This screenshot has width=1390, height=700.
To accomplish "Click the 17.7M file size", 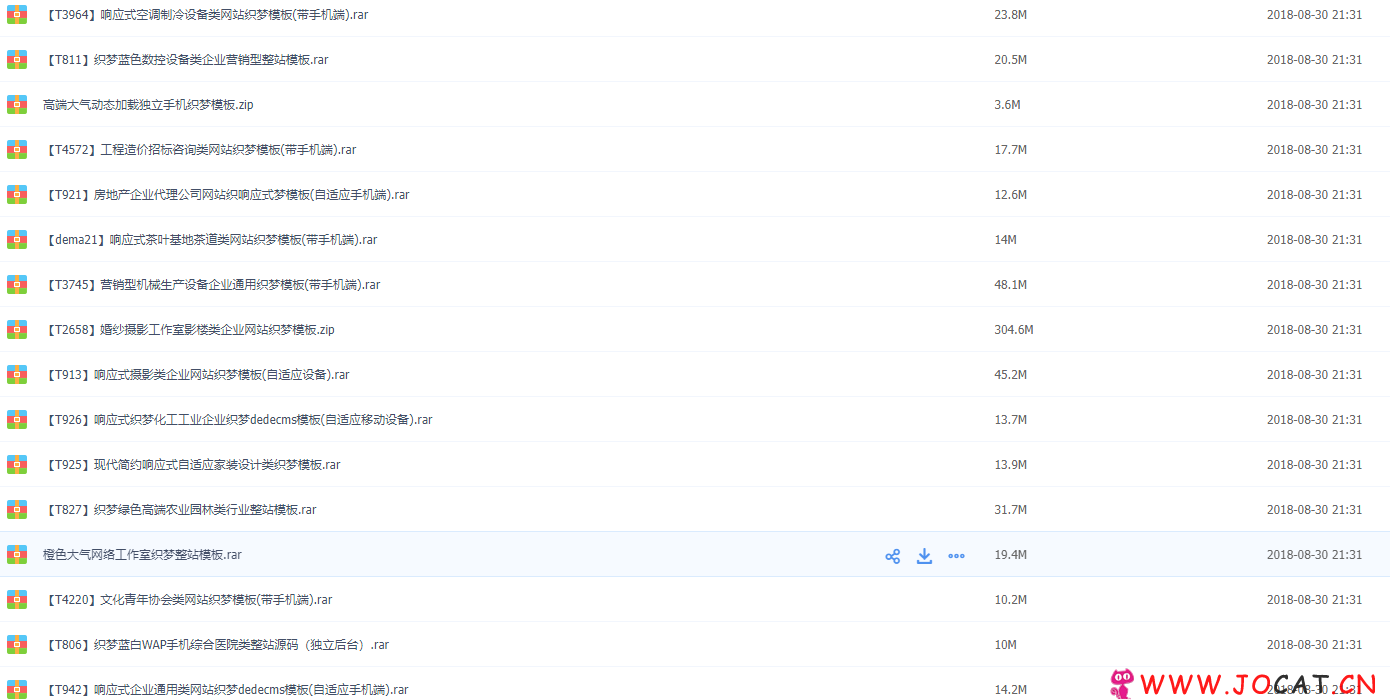I will (1011, 150).
